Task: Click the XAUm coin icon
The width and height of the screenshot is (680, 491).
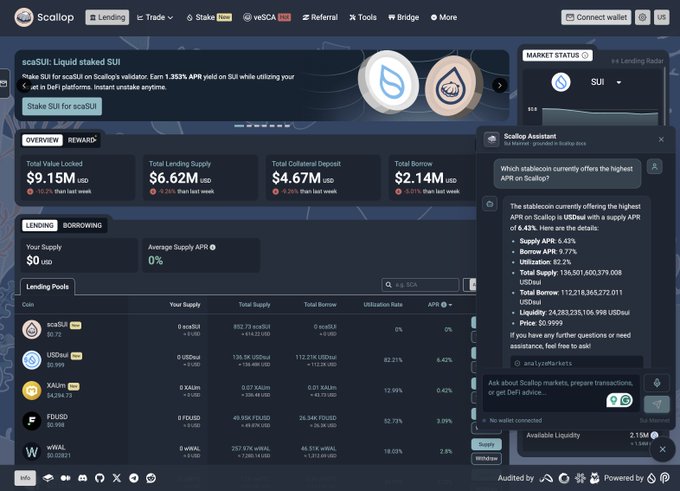Action: coord(32,390)
